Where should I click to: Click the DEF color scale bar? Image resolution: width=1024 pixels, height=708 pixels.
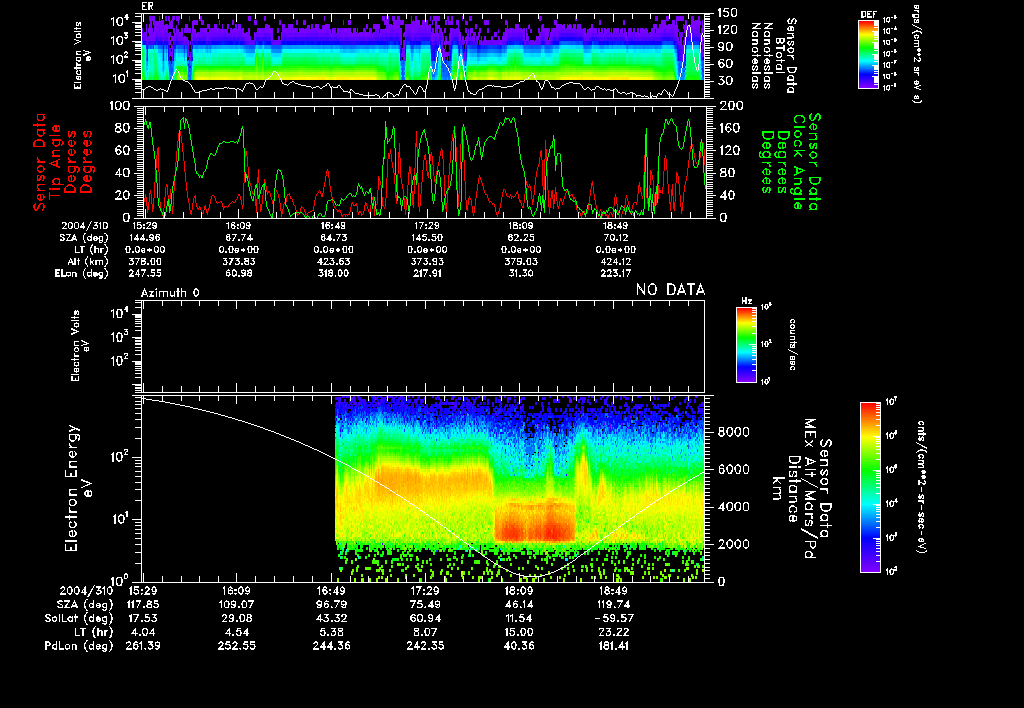(868, 54)
